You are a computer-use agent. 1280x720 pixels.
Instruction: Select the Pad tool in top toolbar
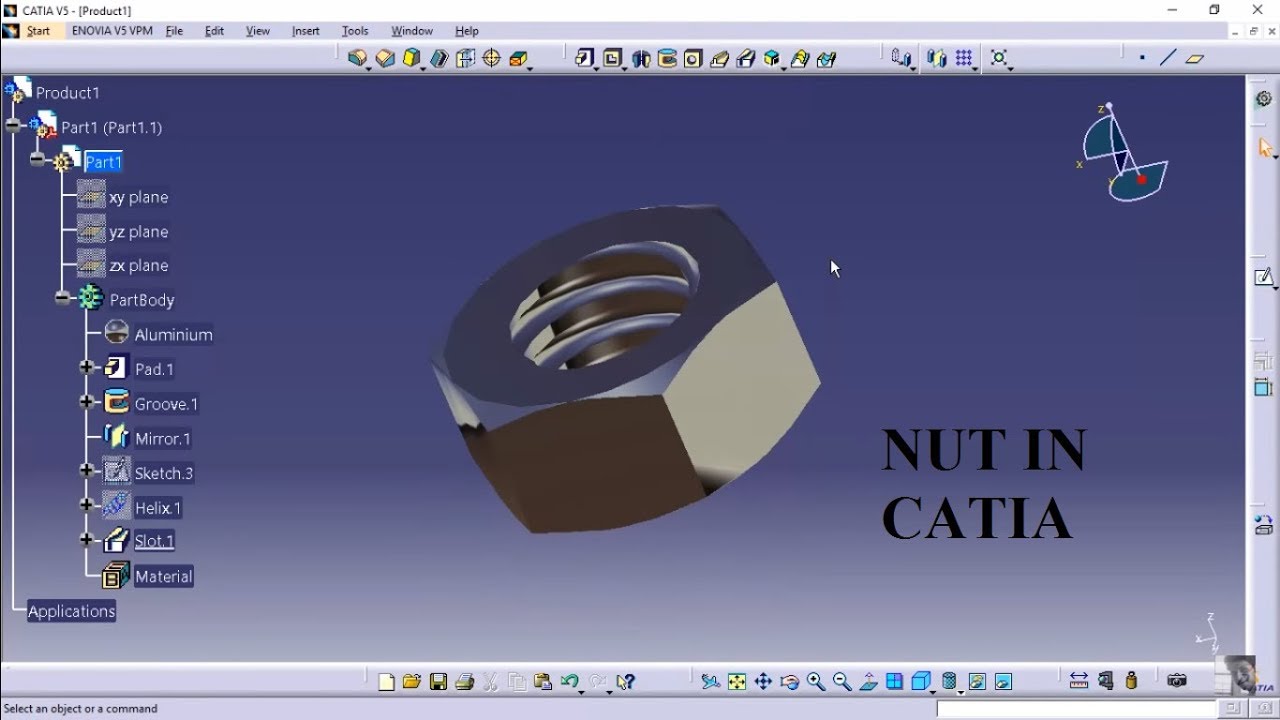(x=585, y=59)
